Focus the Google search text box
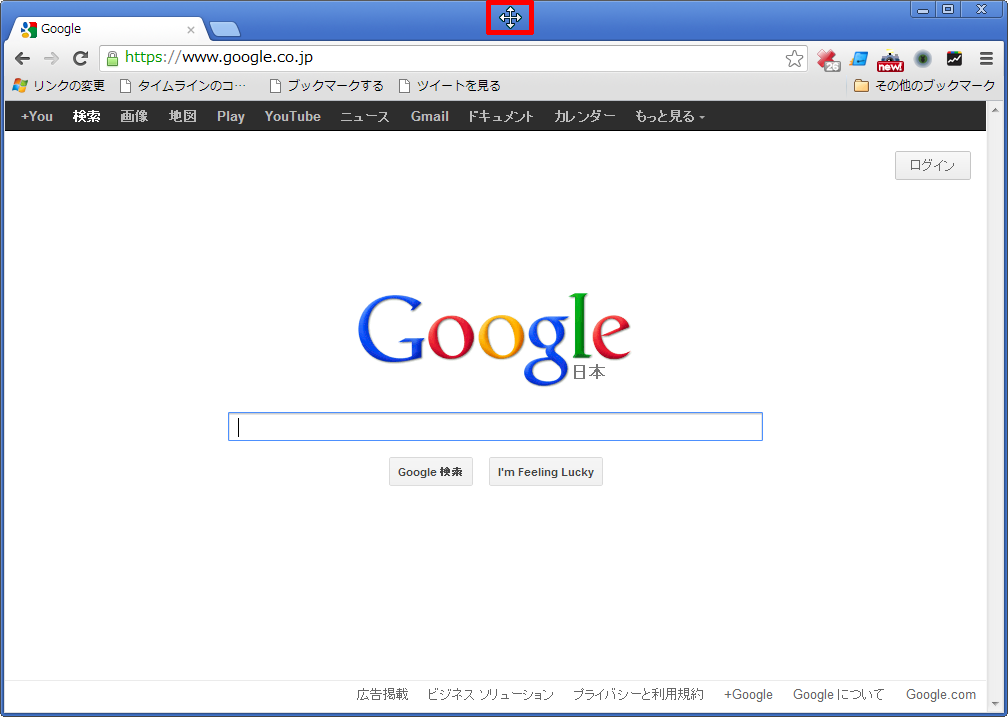The height and width of the screenshot is (717, 1008). pyautogui.click(x=495, y=426)
